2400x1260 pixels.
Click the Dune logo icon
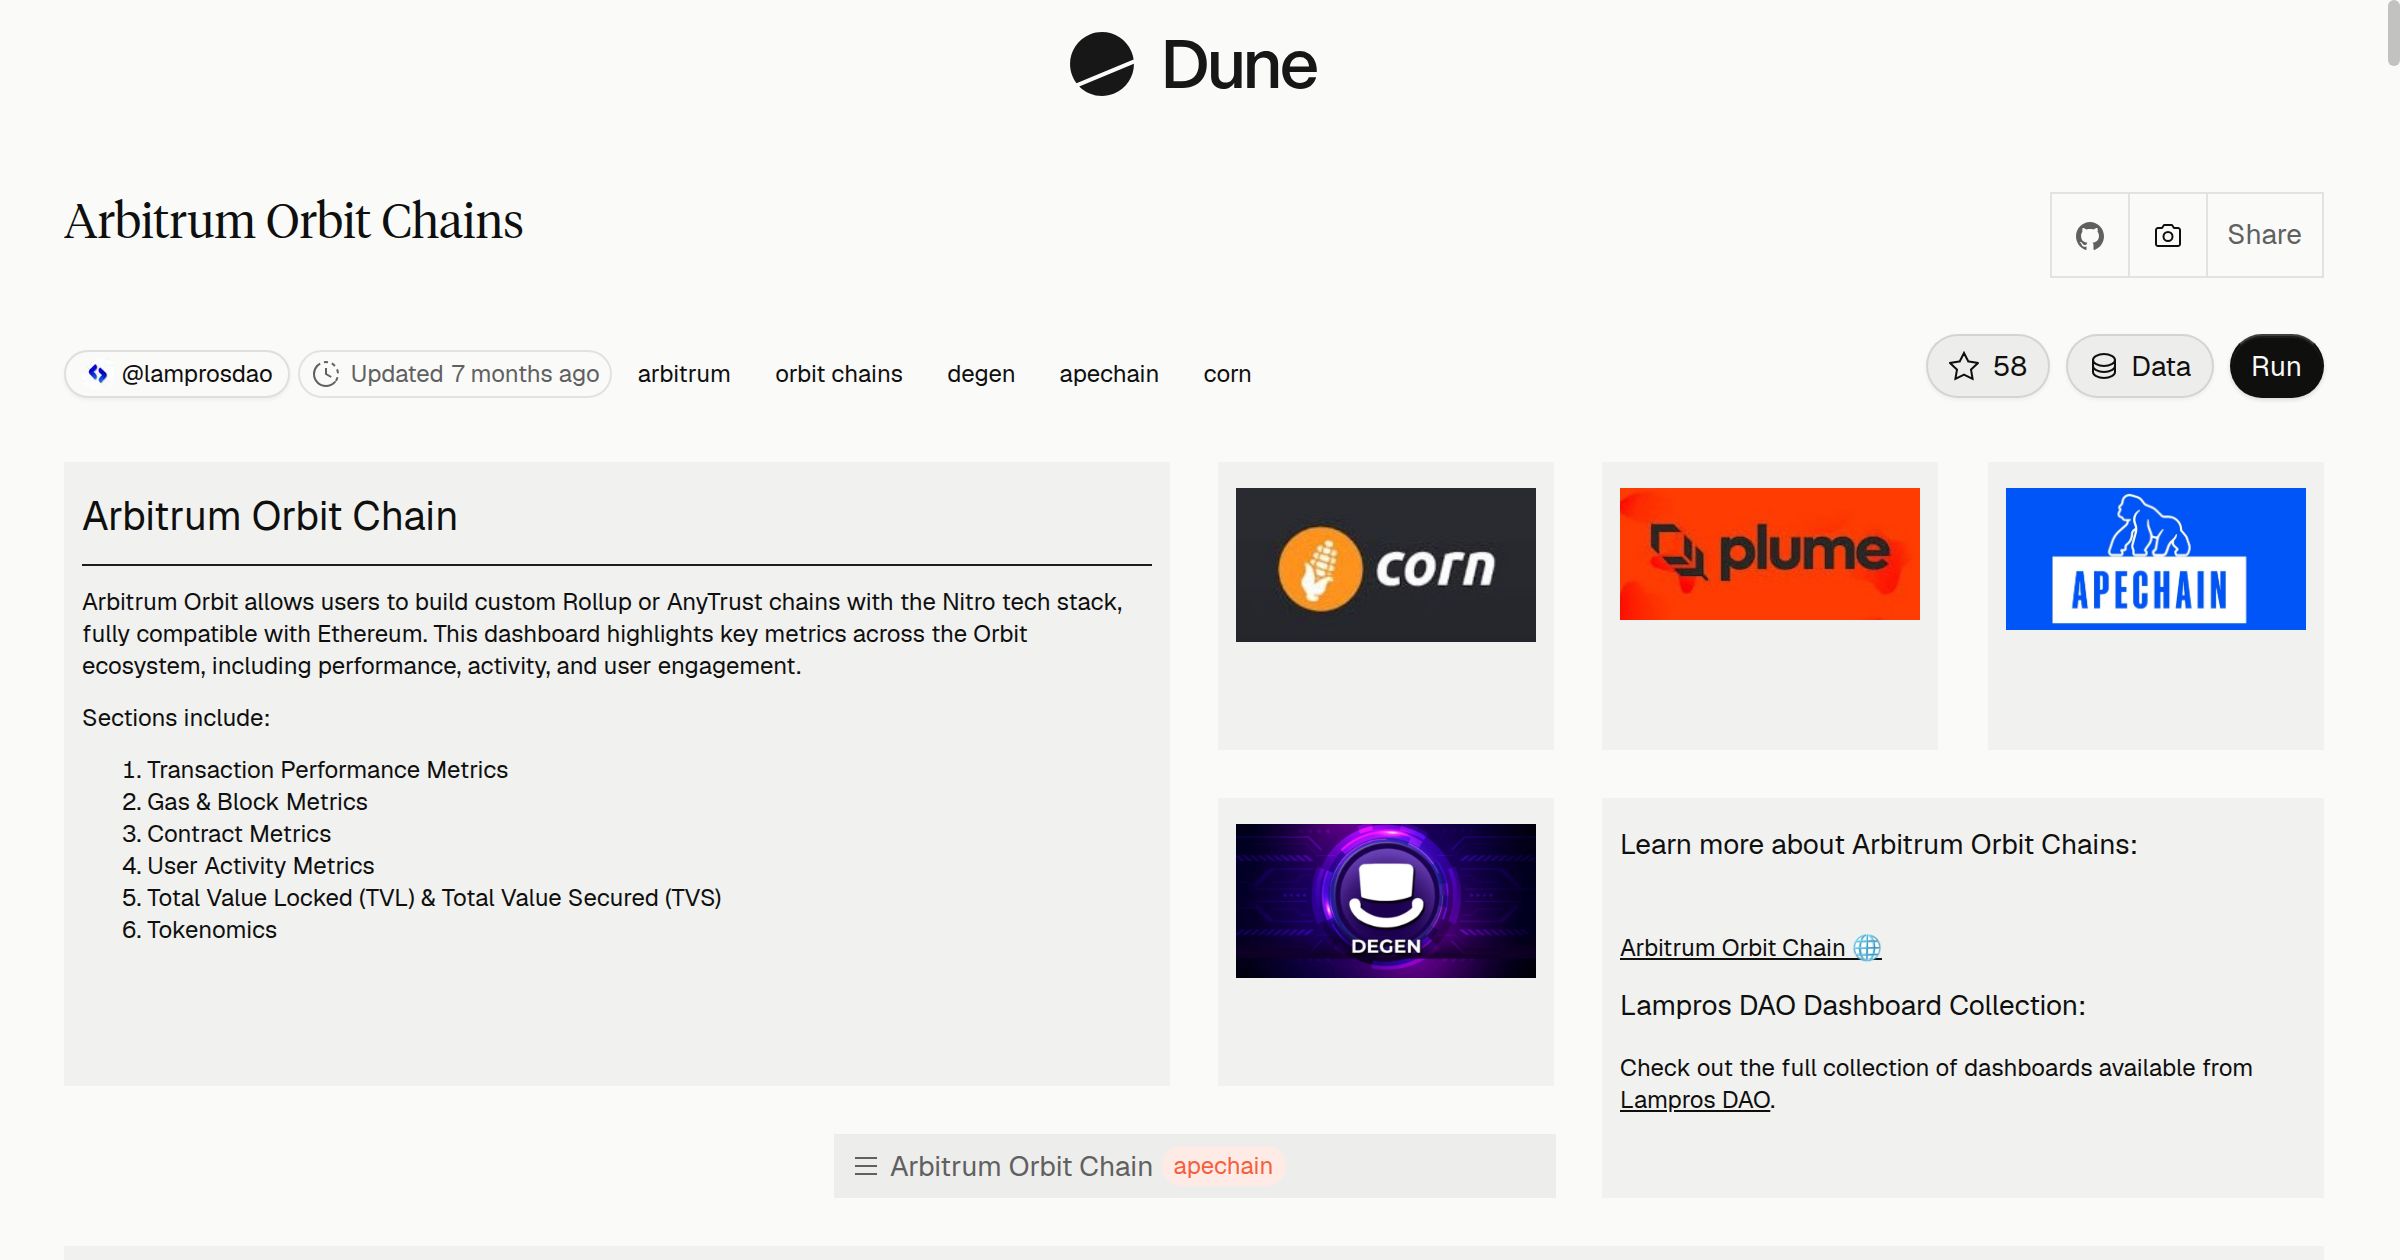(1101, 64)
